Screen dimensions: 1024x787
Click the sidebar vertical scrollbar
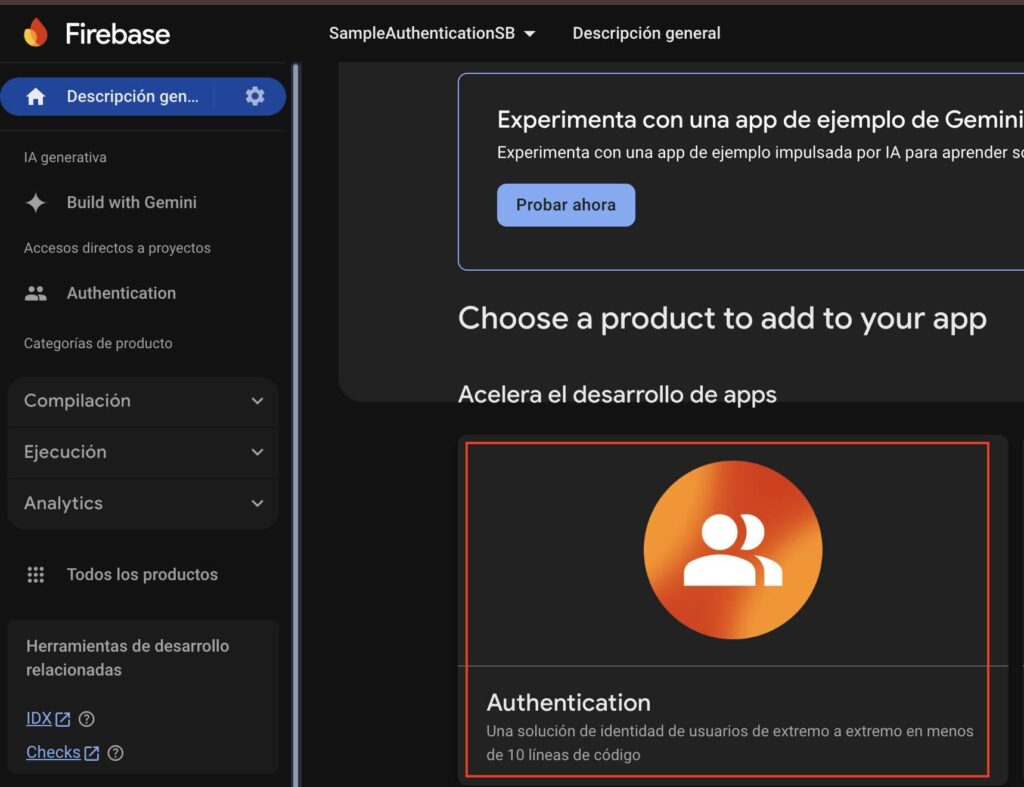(296, 425)
